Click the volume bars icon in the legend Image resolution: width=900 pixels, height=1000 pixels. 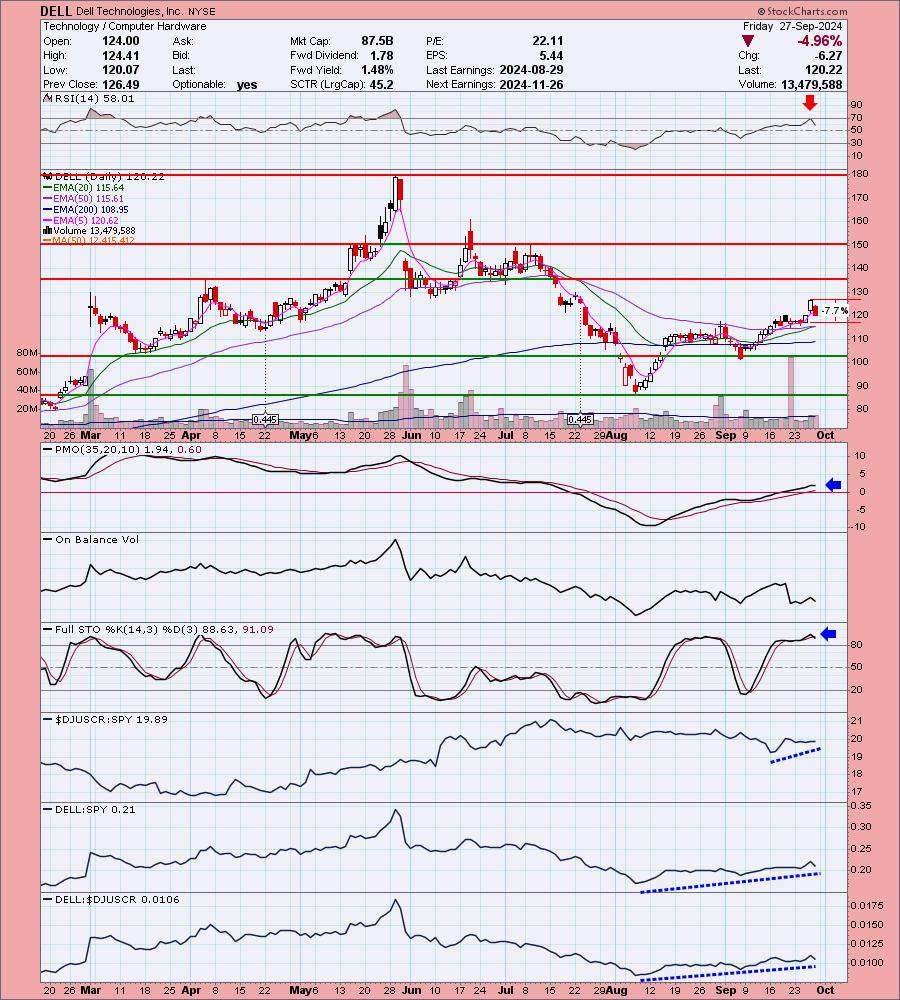pyautogui.click(x=48, y=230)
